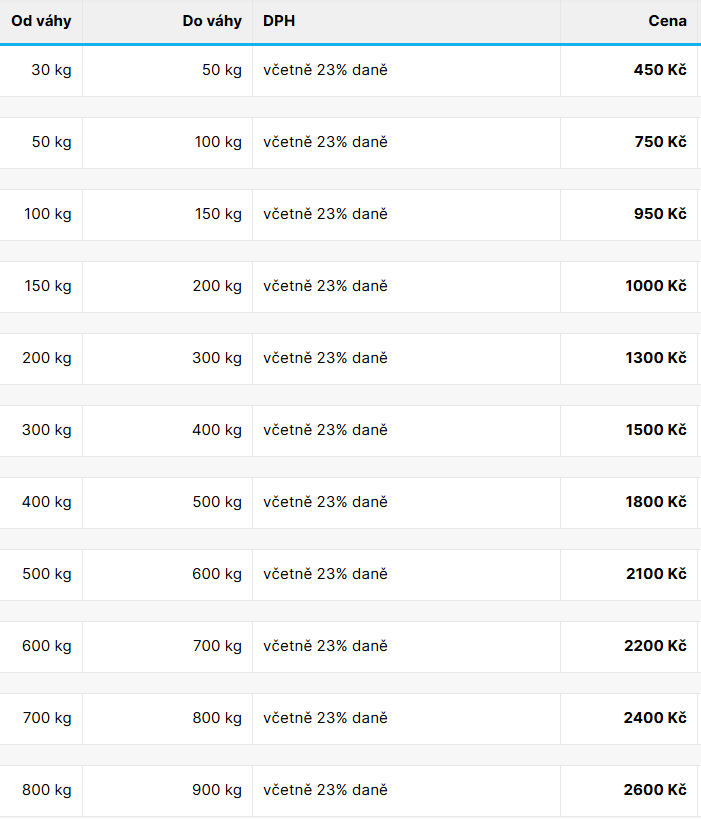Select the 2100 Kč price cell
Viewport: 701px width, 819px height.
pos(655,574)
